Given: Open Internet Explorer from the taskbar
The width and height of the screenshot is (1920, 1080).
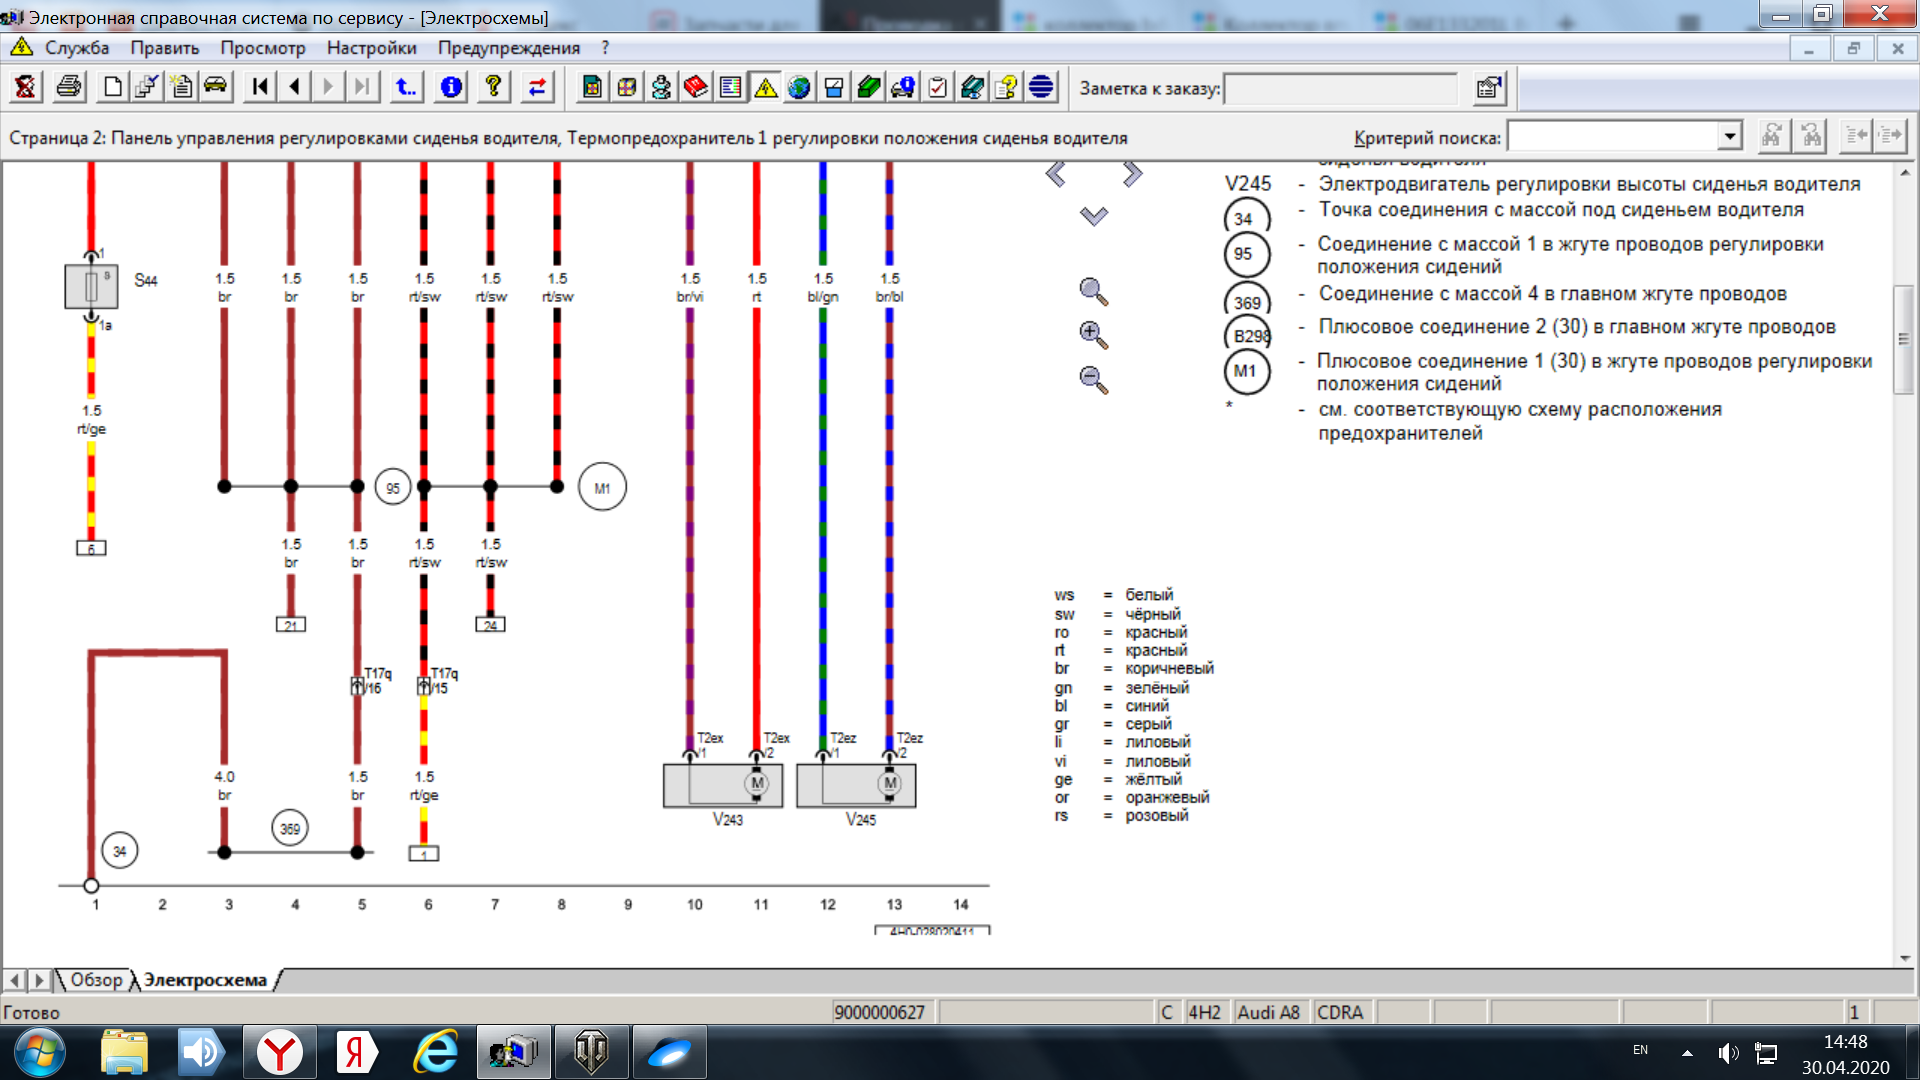Looking at the screenshot, I should (x=437, y=1053).
